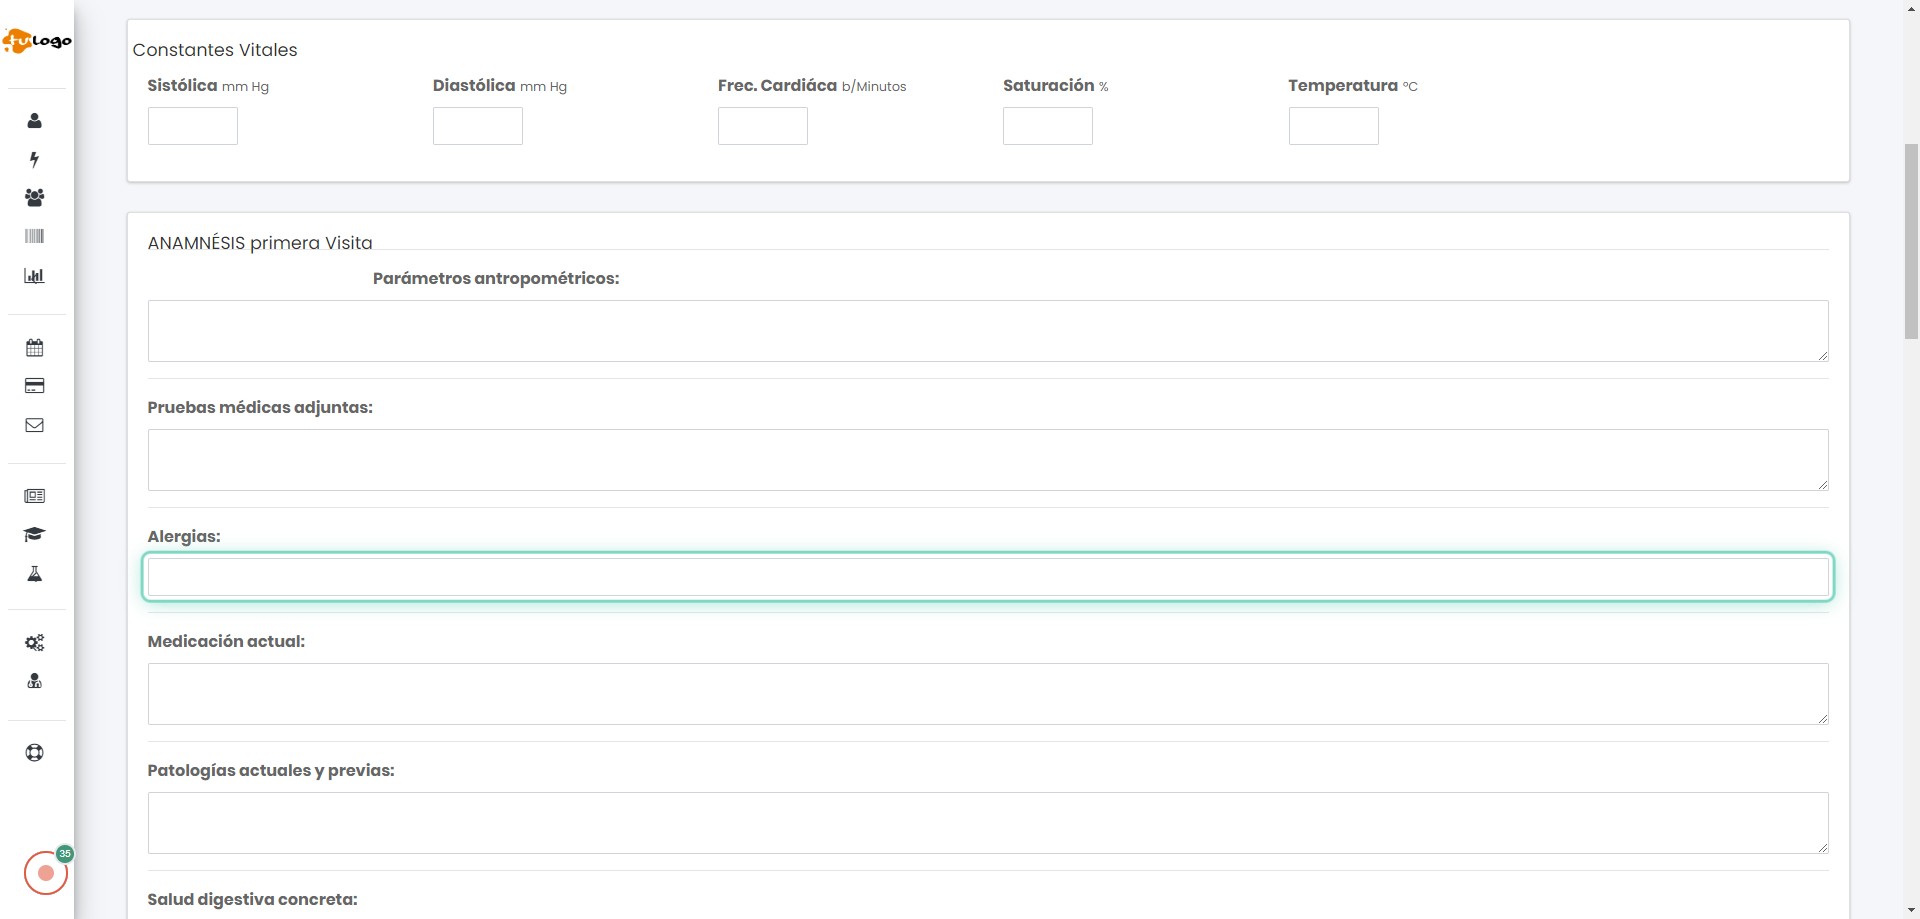The width and height of the screenshot is (1920, 919).
Task: Click the 'Constantes Vitales' heading
Action: [x=215, y=50]
